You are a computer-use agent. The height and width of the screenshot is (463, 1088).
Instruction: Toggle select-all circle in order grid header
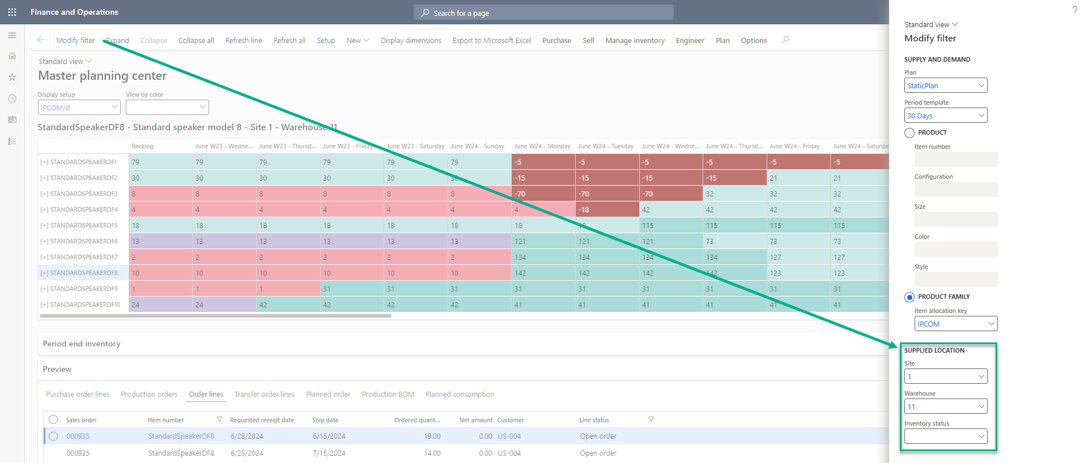[53, 419]
